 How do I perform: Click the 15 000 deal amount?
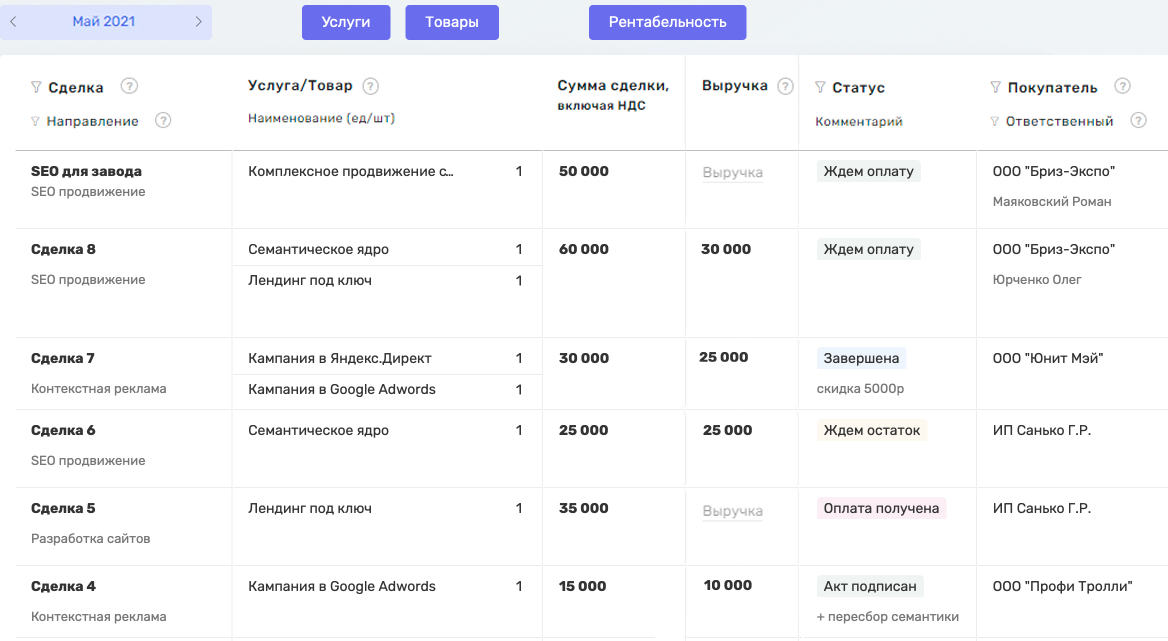pos(583,587)
